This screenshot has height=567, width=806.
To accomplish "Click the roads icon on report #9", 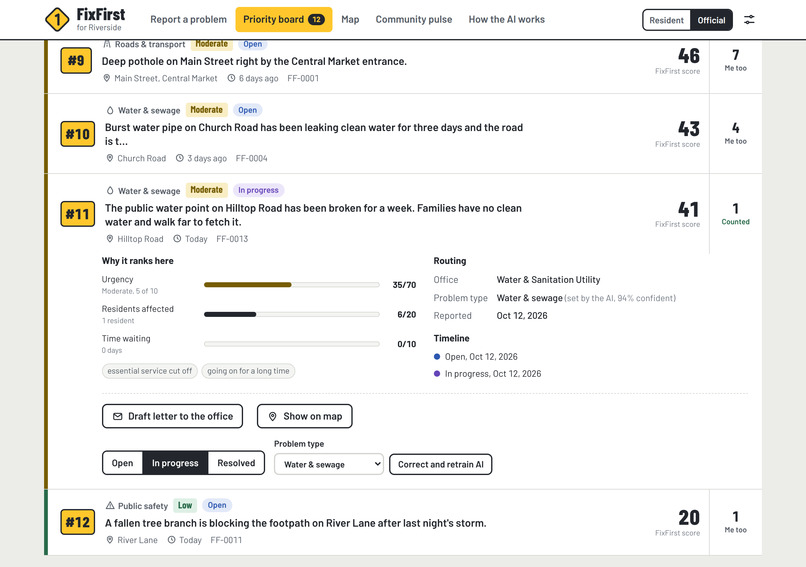I will pos(107,44).
